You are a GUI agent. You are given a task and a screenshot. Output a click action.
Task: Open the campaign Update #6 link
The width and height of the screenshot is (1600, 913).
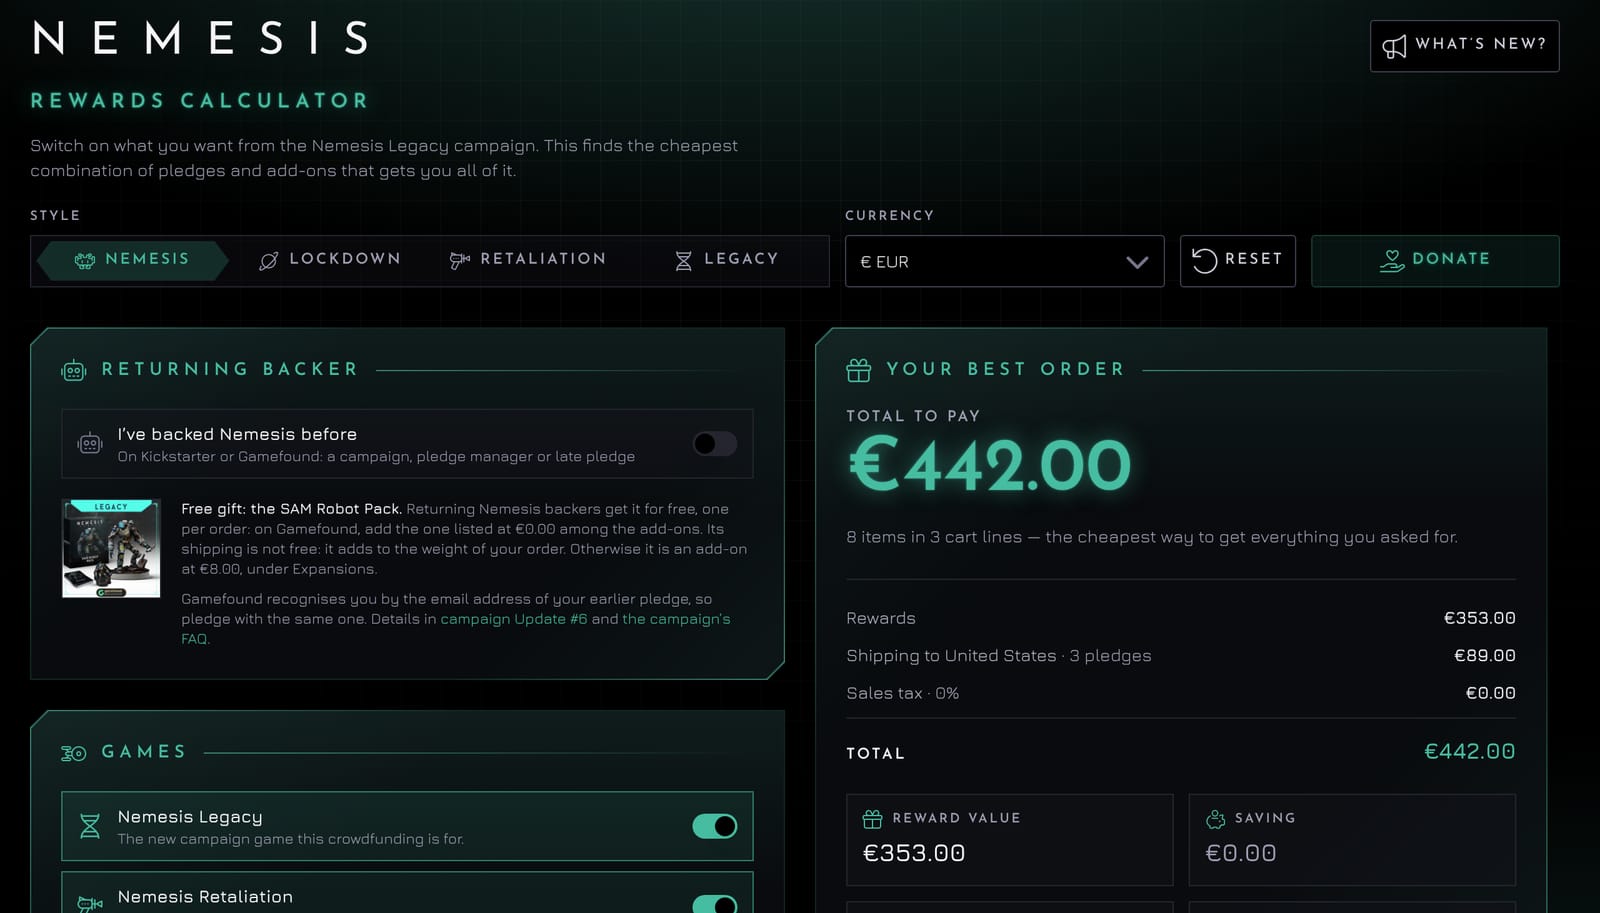(x=514, y=619)
